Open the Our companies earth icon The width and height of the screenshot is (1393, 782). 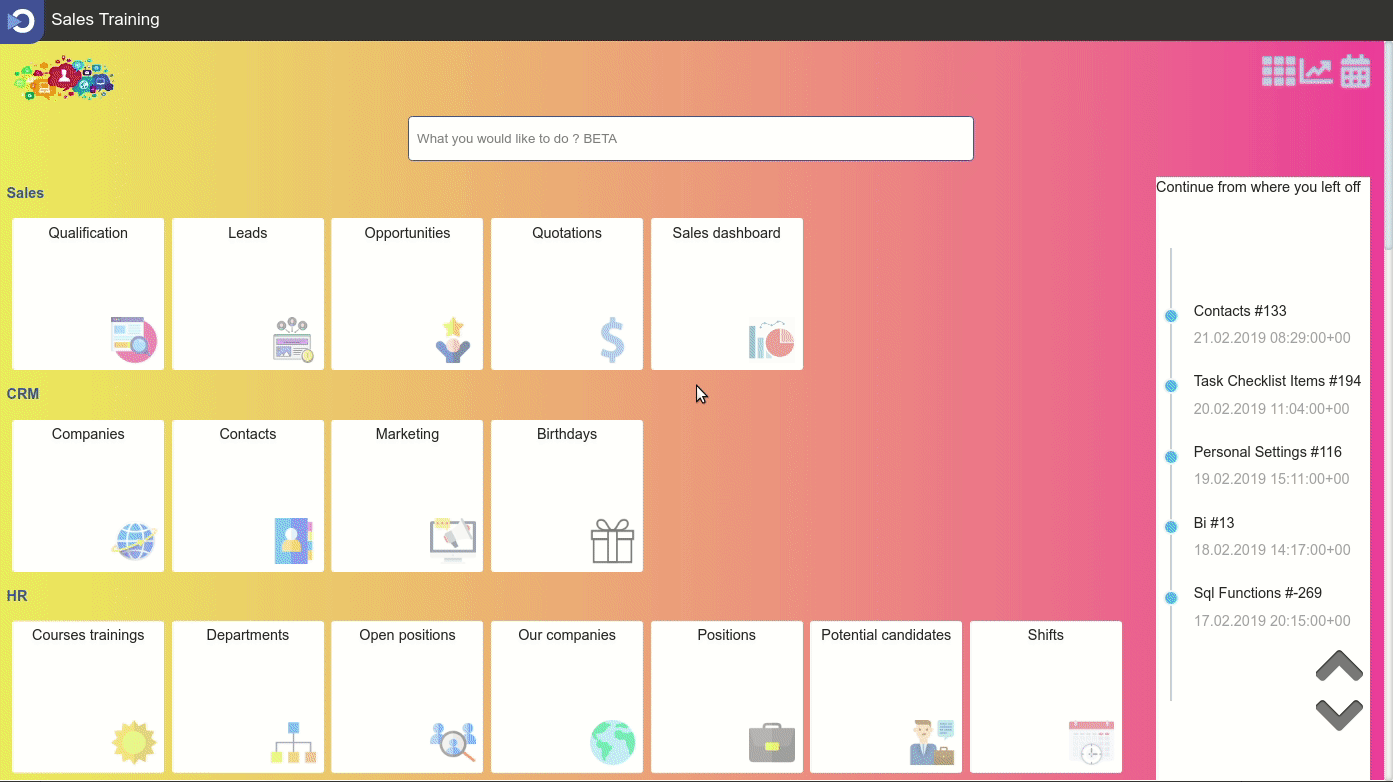coord(613,742)
